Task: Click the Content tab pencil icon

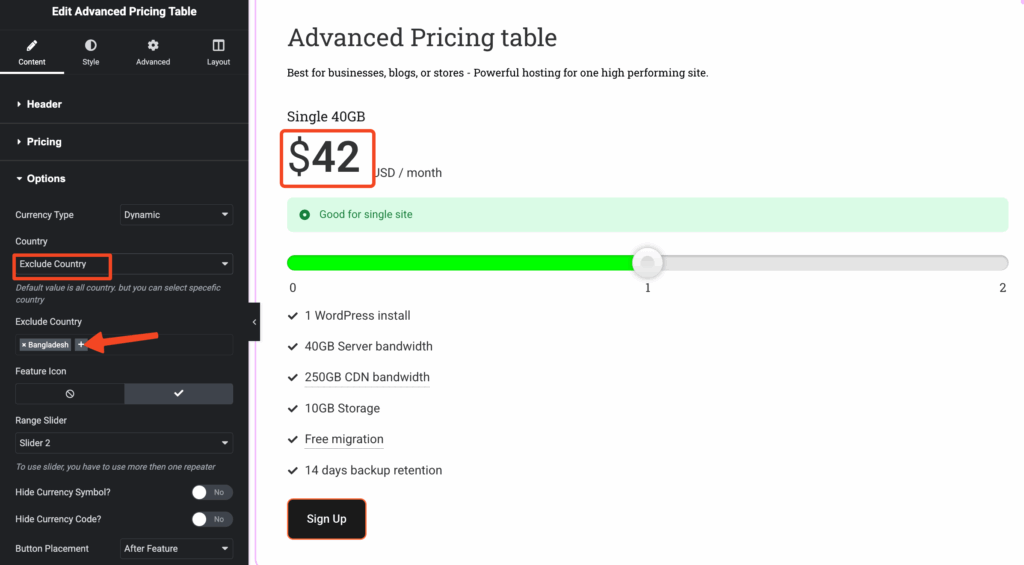Action: click(x=31, y=46)
